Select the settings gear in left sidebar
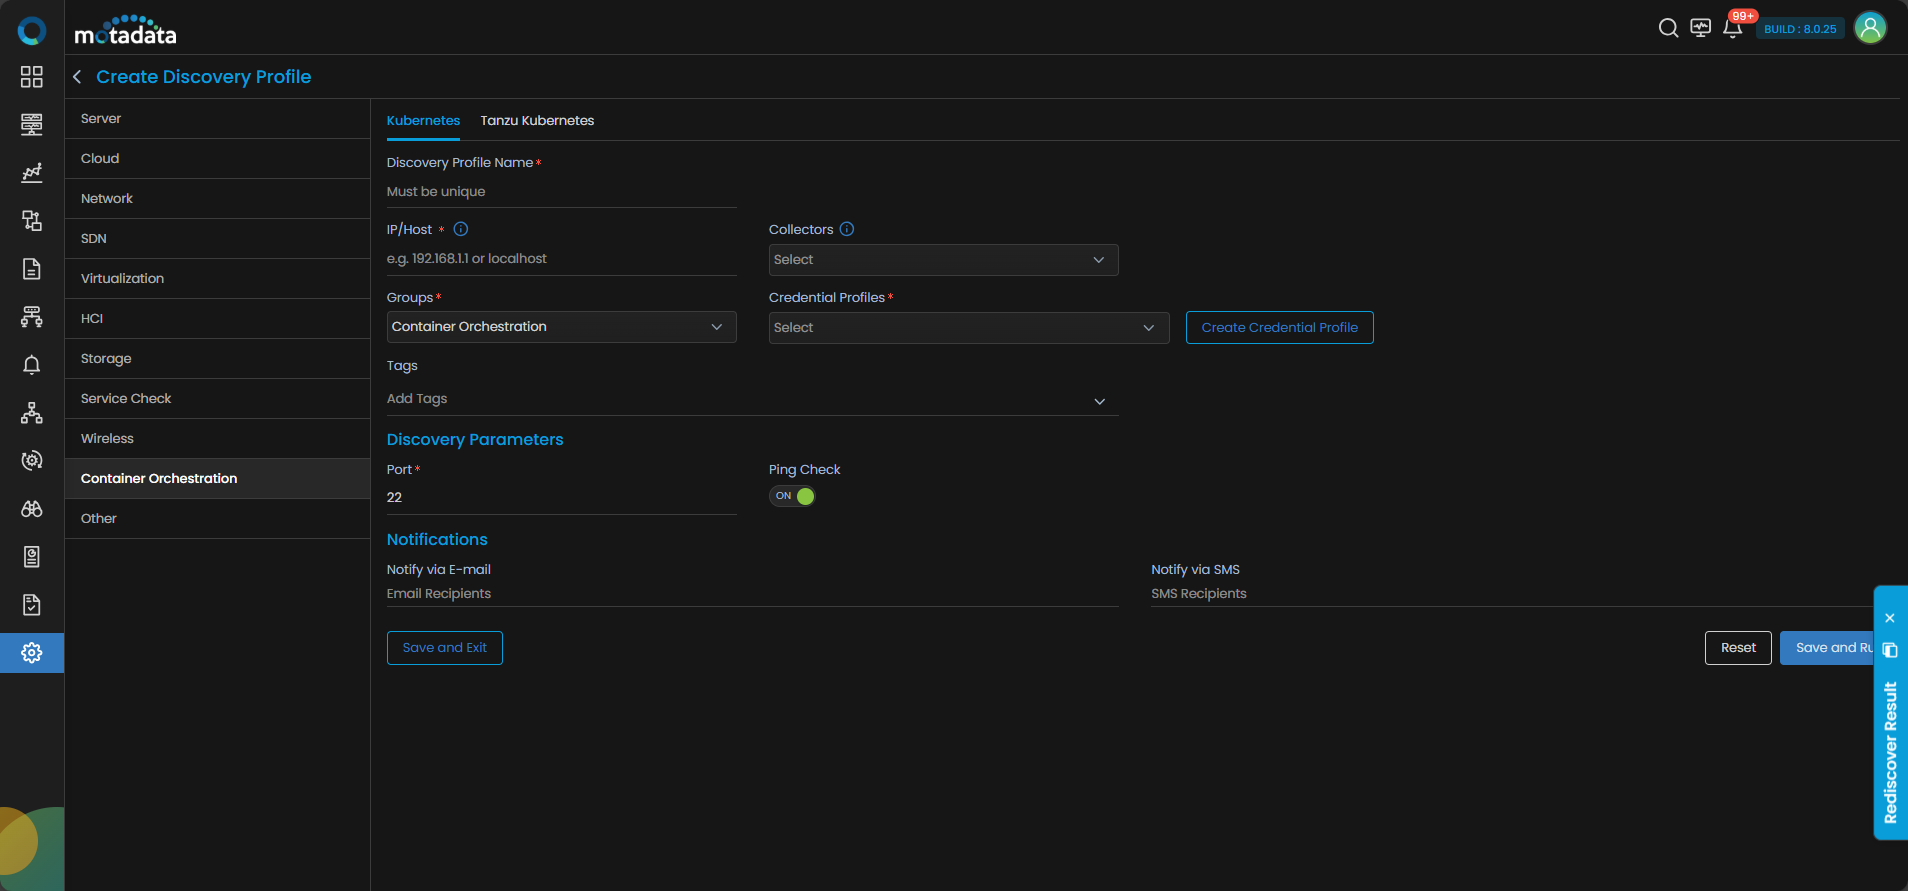Screen dimensions: 1908x891 32,653
